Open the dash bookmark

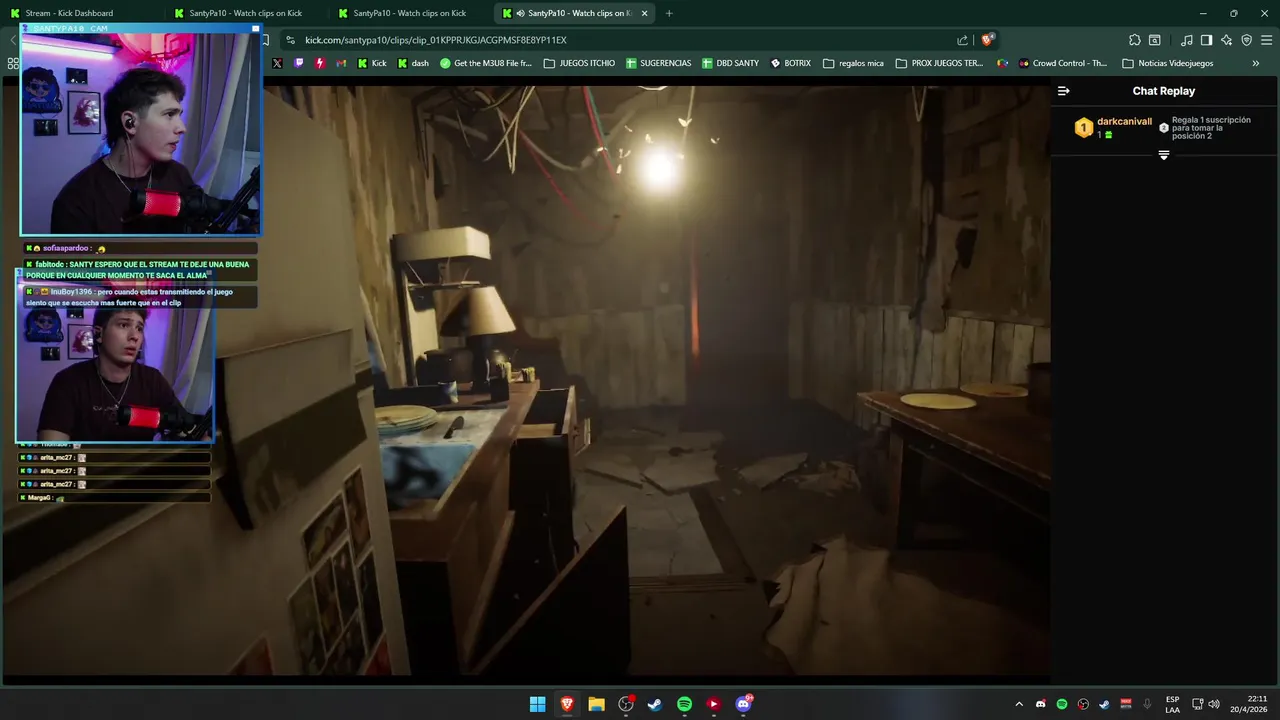pos(413,63)
